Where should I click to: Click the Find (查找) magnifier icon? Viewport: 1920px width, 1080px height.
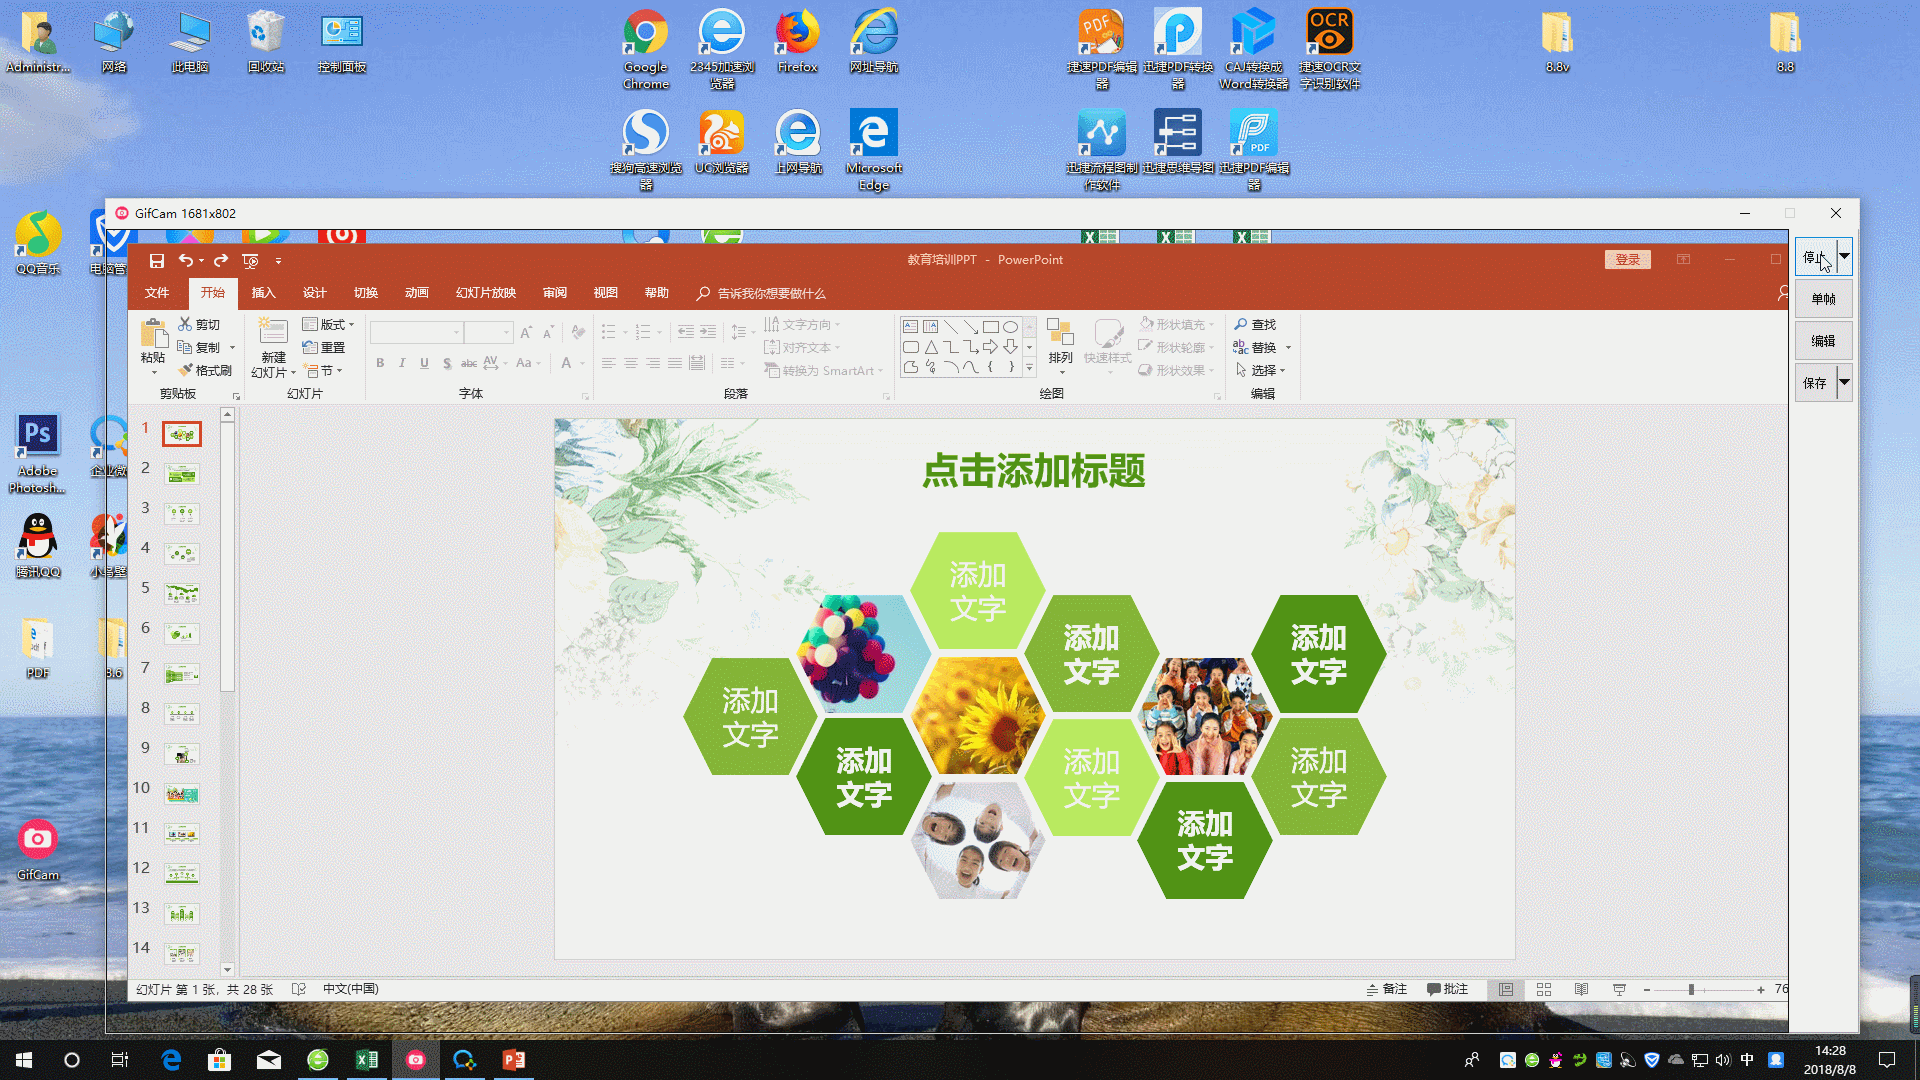pyautogui.click(x=1240, y=325)
